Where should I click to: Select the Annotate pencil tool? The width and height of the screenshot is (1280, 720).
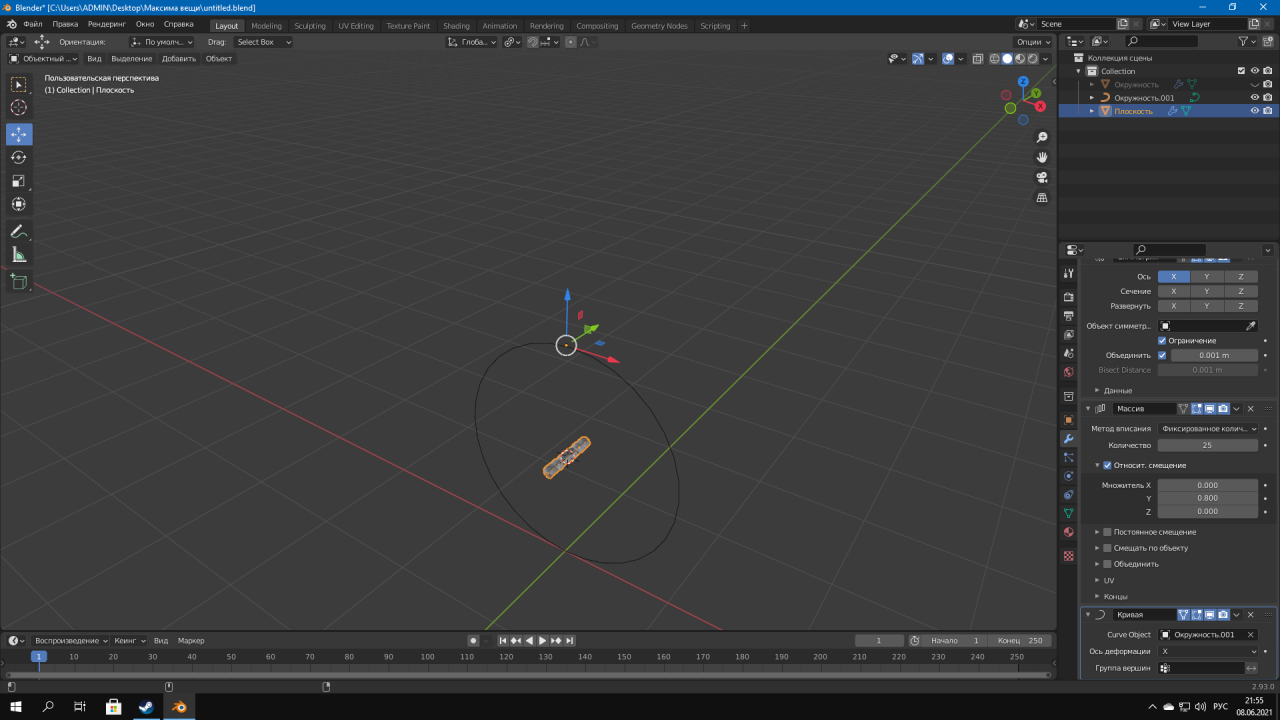pos(19,232)
